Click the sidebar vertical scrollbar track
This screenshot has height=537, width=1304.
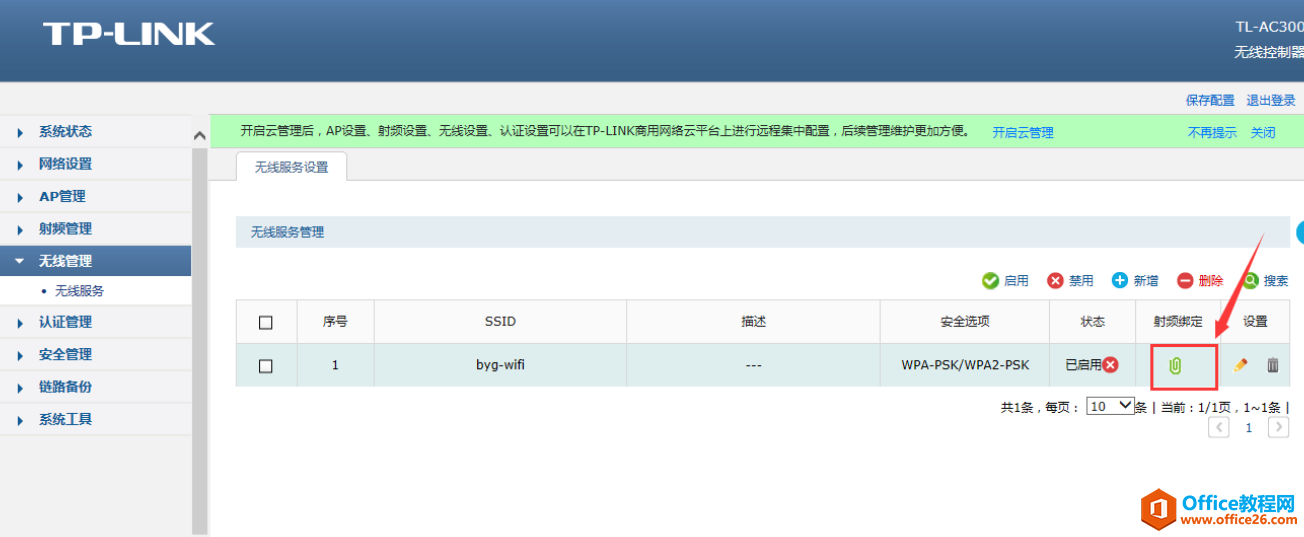199,340
